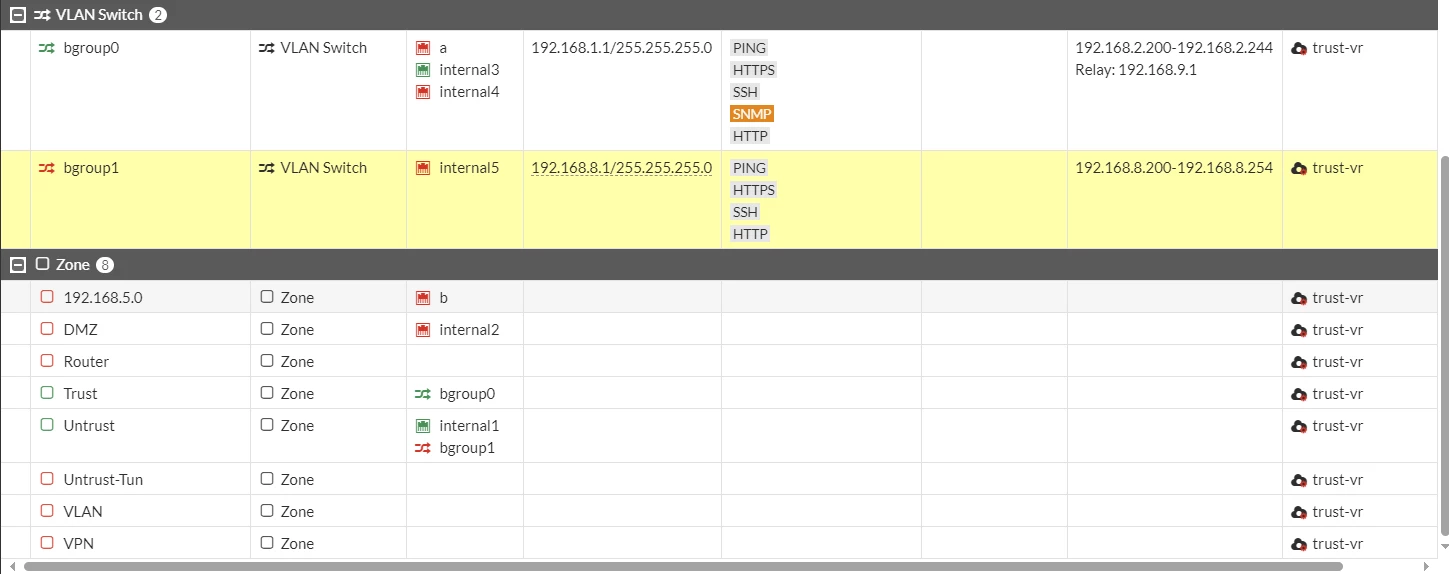Select the Trust zone name
This screenshot has height=574, width=1449.
pos(80,394)
